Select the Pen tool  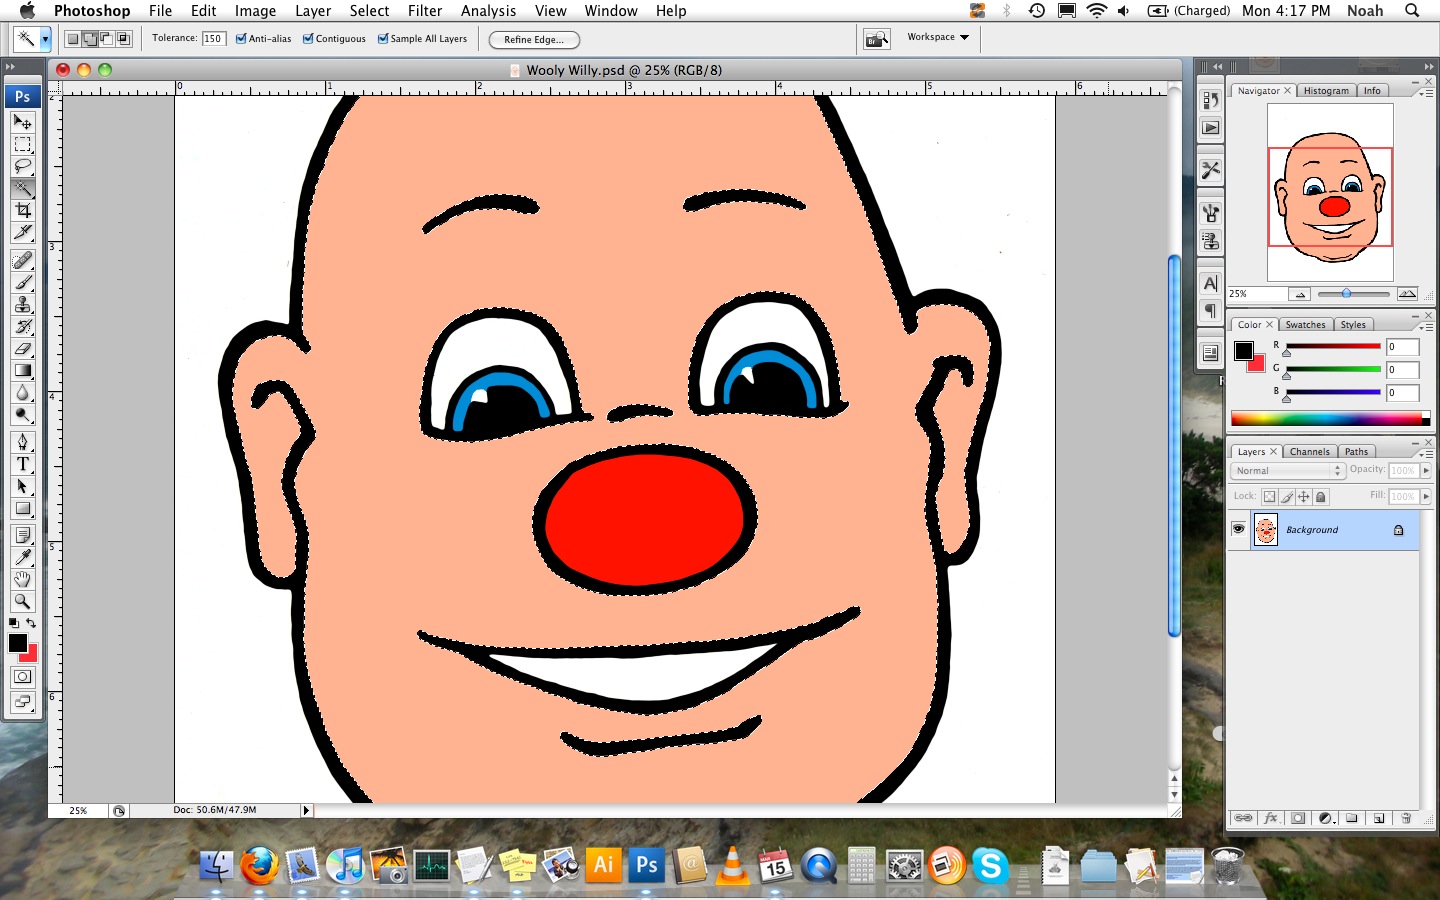pyautogui.click(x=22, y=442)
